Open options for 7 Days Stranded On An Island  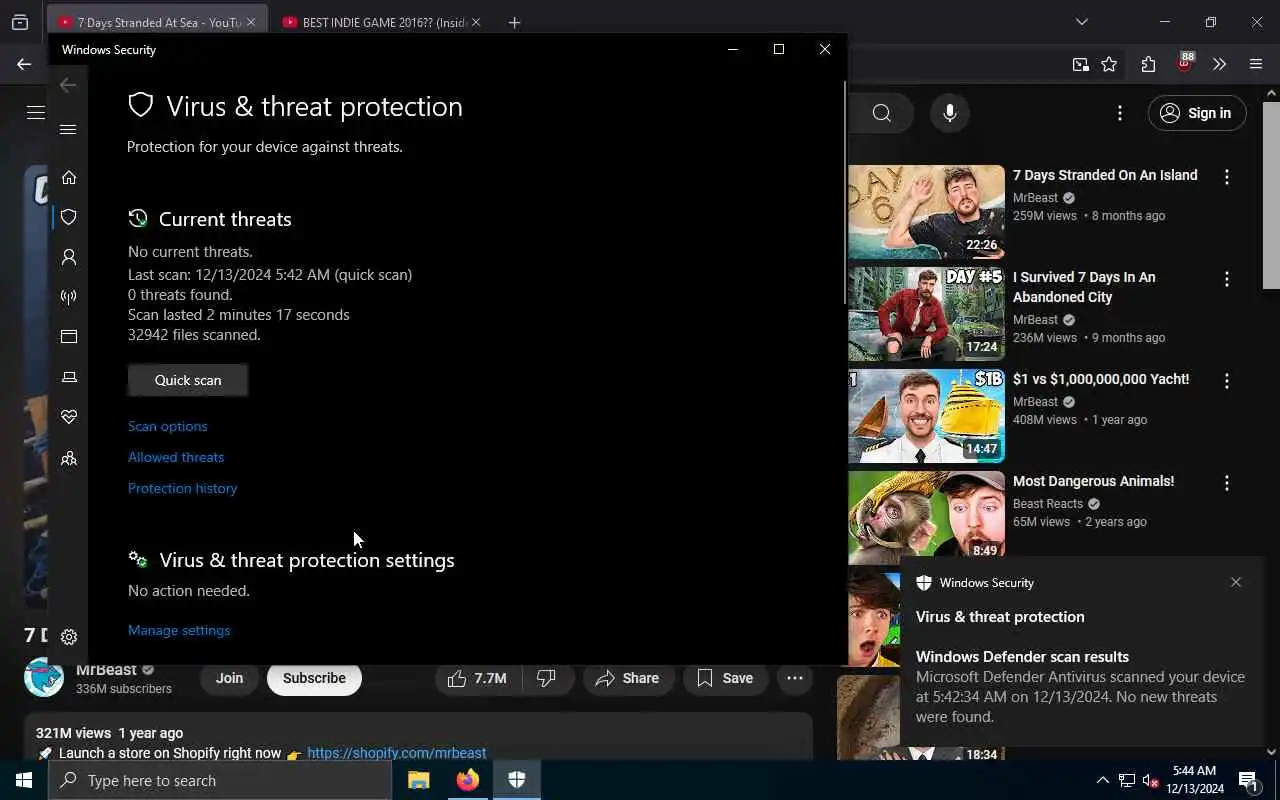1227,177
